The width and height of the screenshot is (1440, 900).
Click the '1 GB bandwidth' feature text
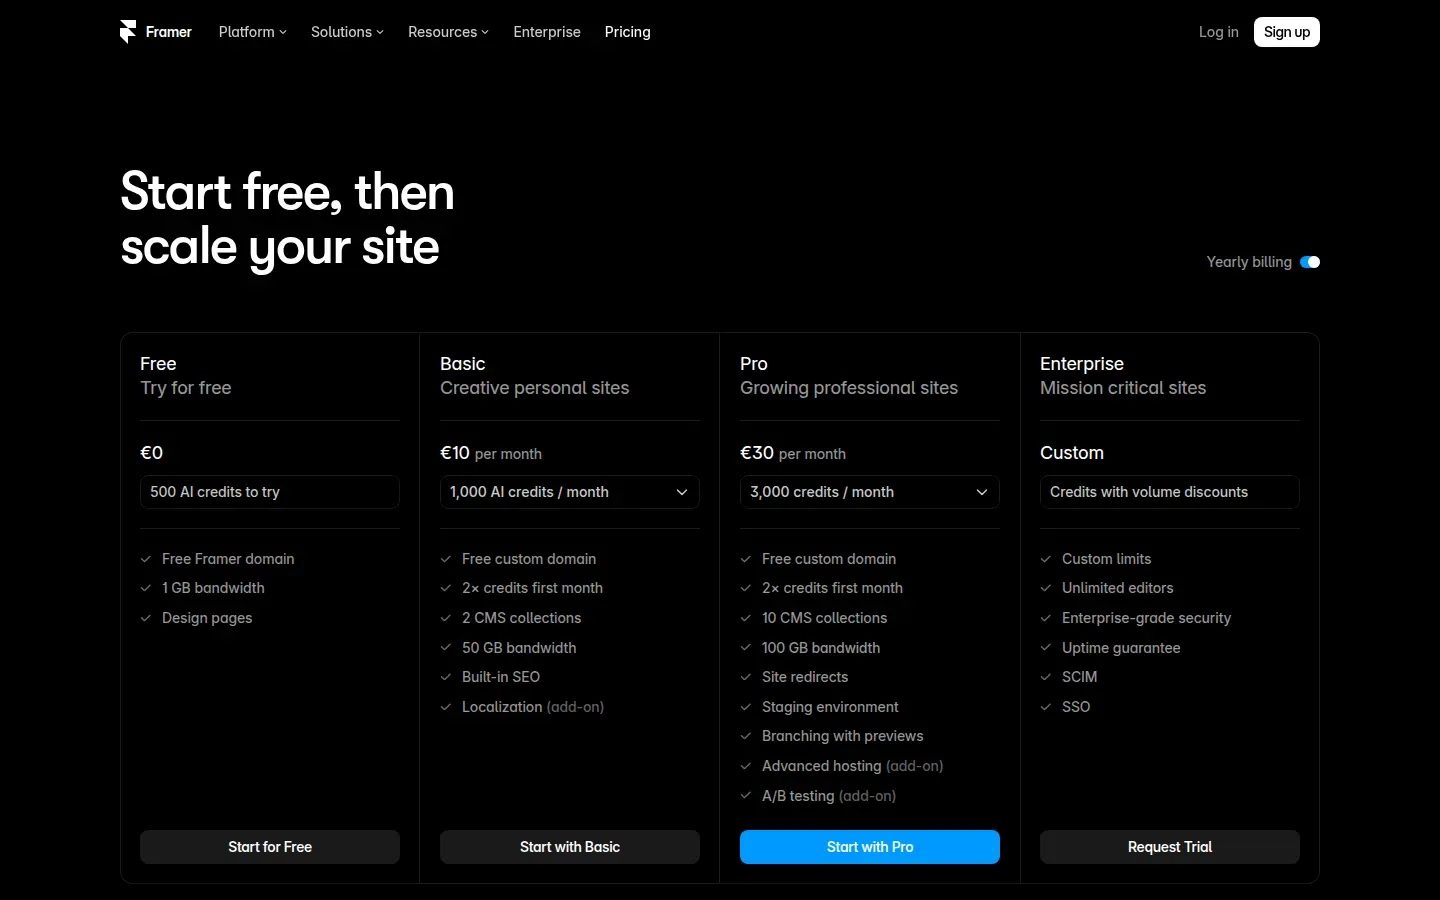tap(213, 588)
